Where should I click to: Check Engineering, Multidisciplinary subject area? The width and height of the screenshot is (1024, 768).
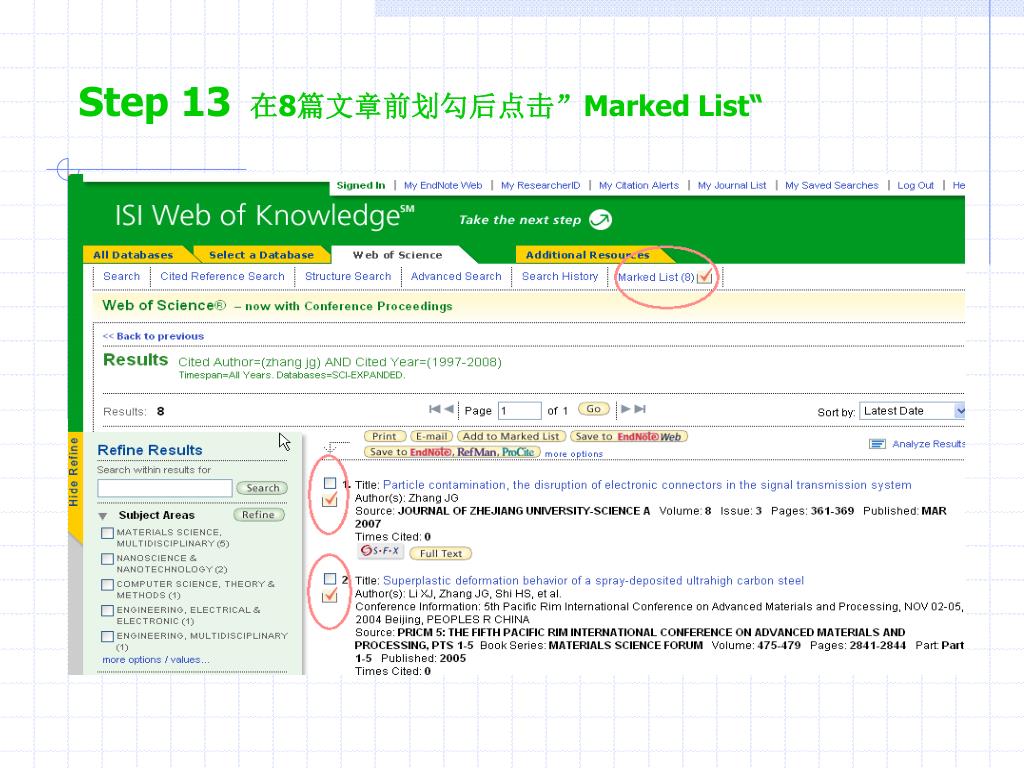[x=107, y=637]
